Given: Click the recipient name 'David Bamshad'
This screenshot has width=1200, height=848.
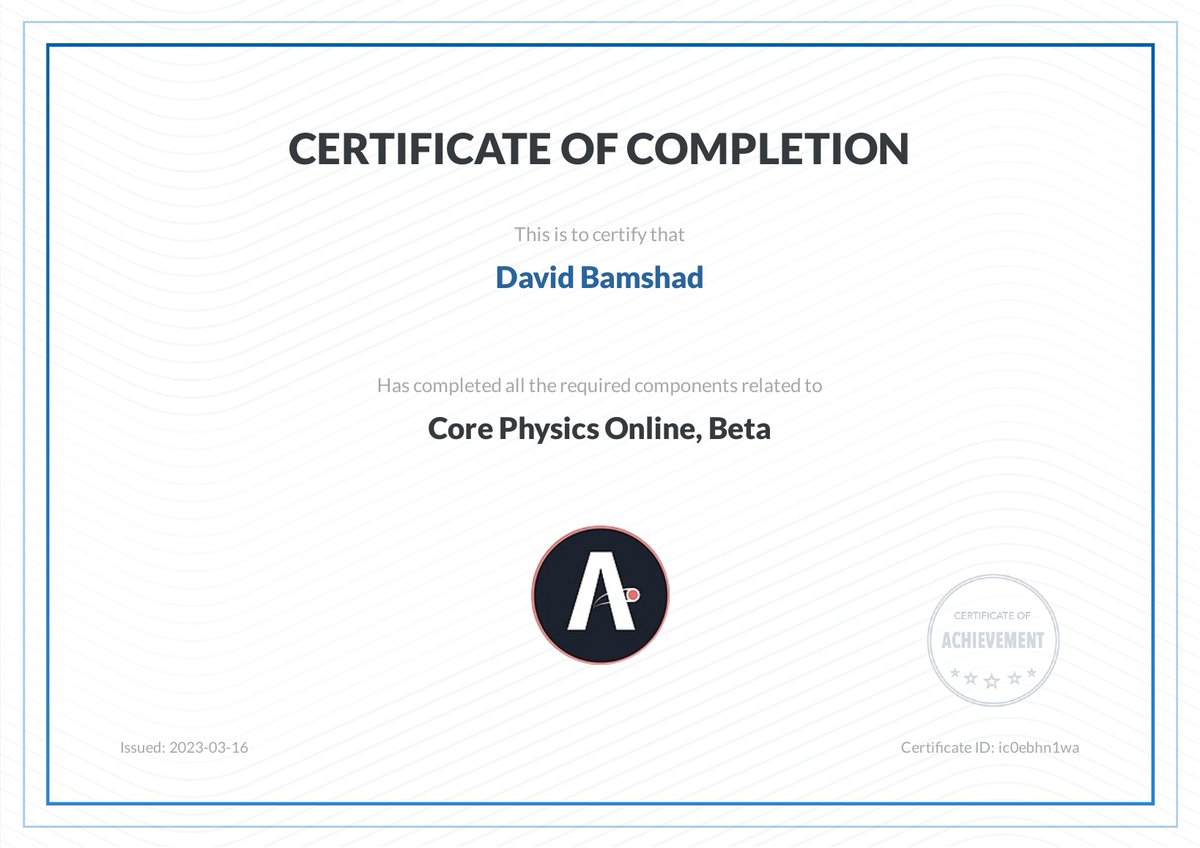Looking at the screenshot, I should [x=600, y=277].
